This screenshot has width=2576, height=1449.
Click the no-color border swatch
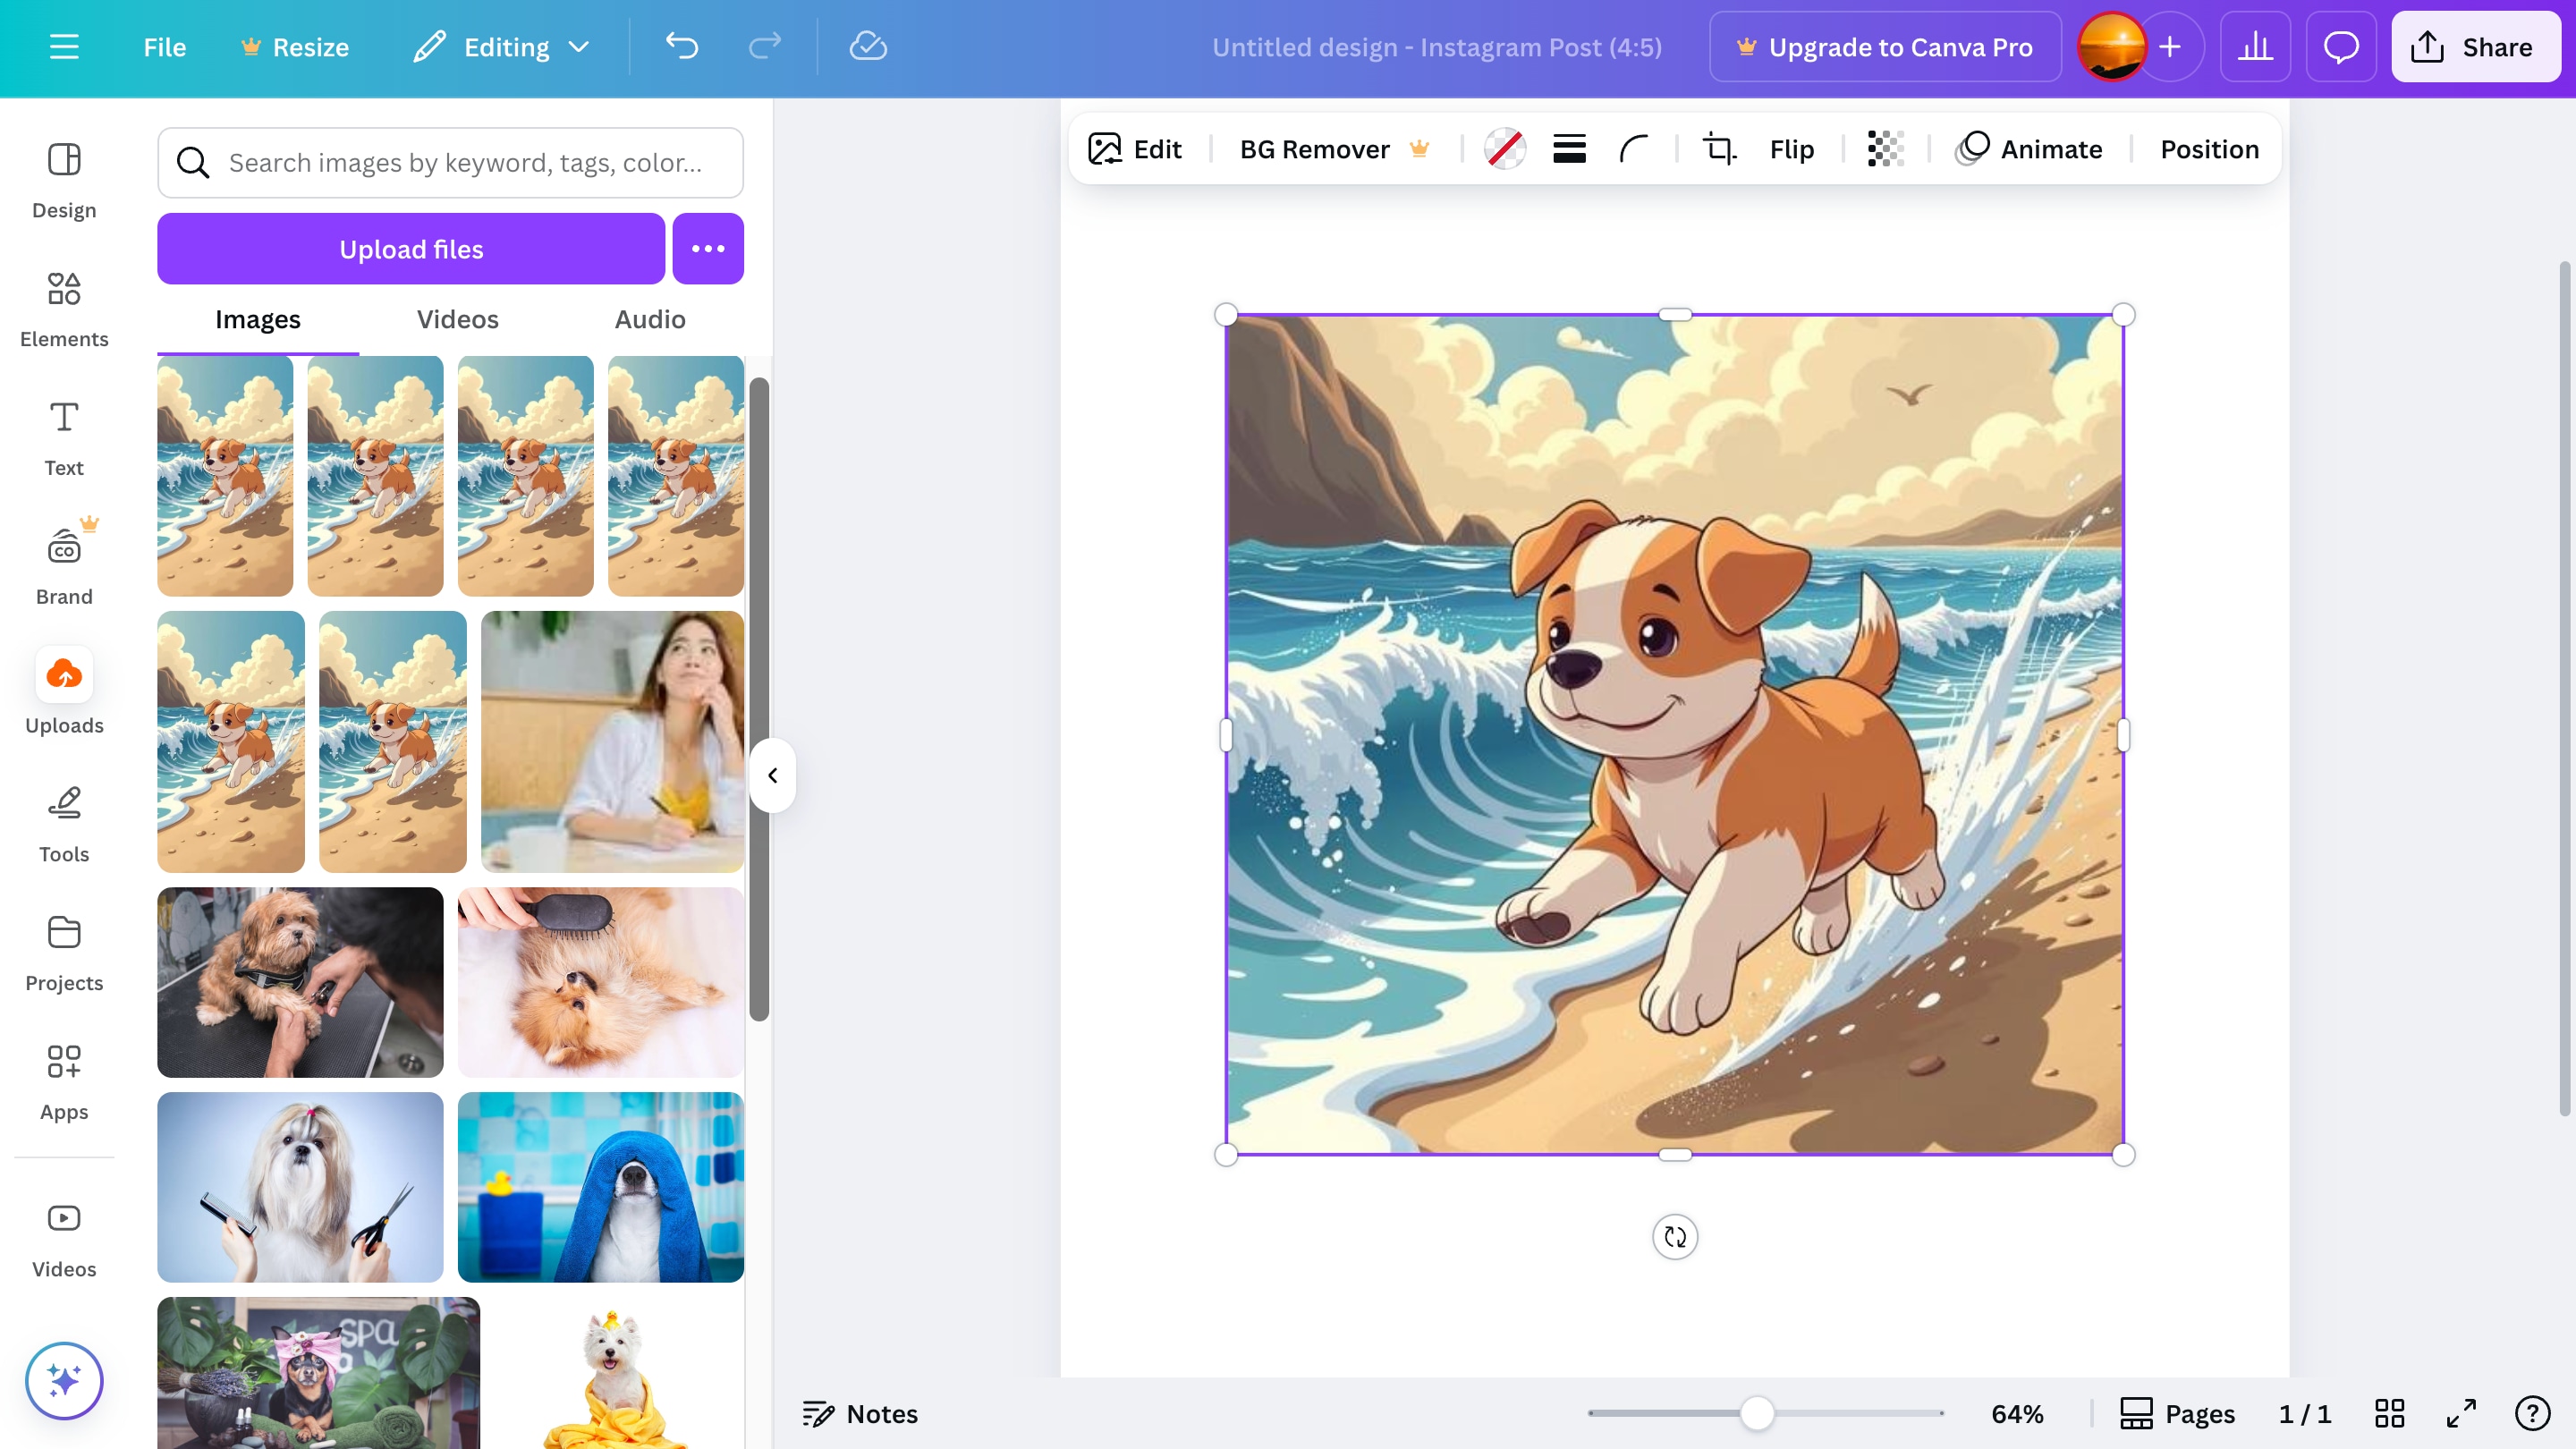pyautogui.click(x=1504, y=149)
